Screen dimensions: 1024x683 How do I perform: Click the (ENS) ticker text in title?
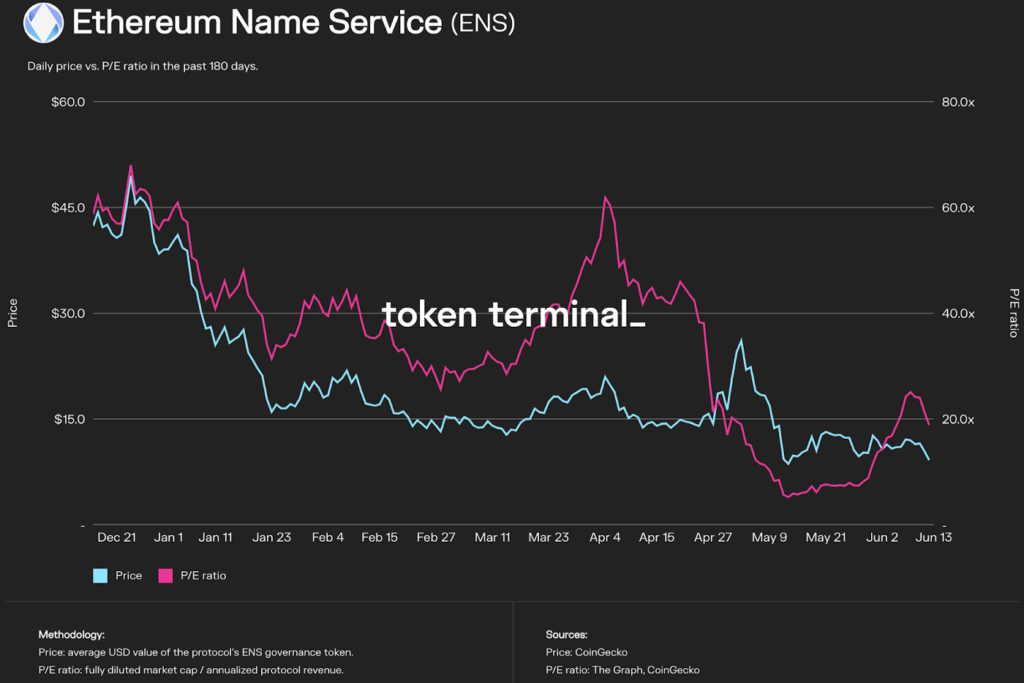point(483,23)
